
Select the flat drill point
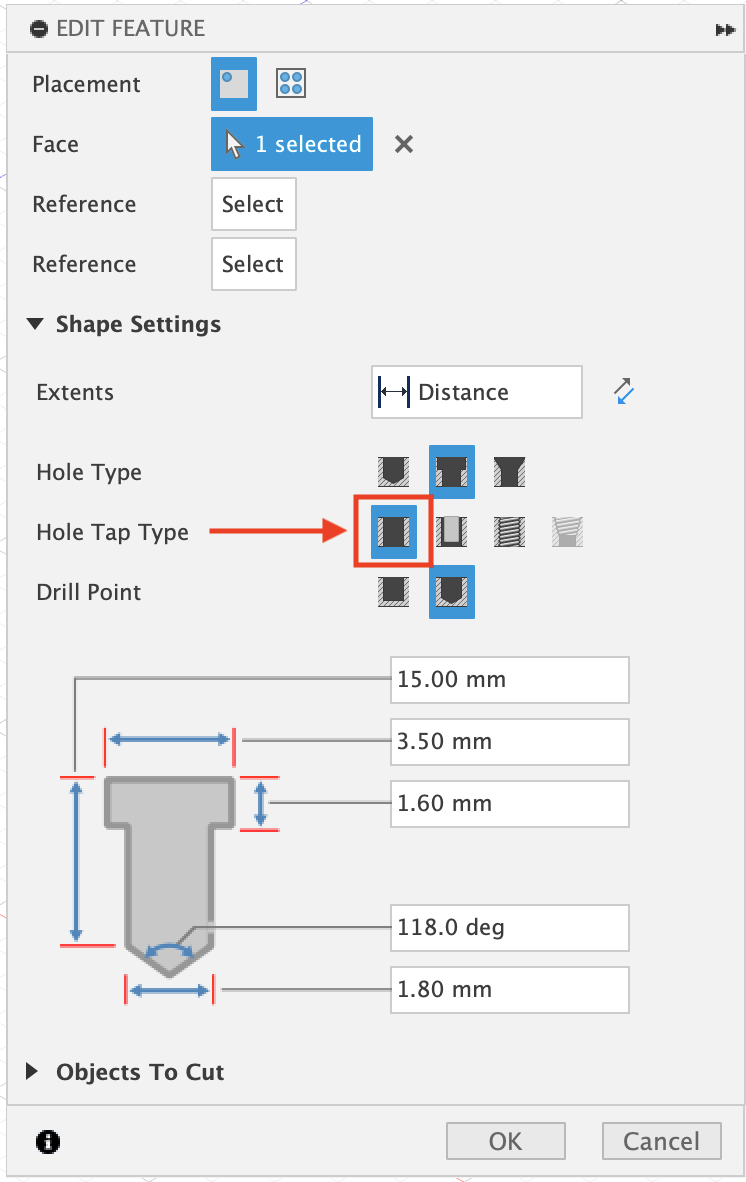tap(393, 591)
